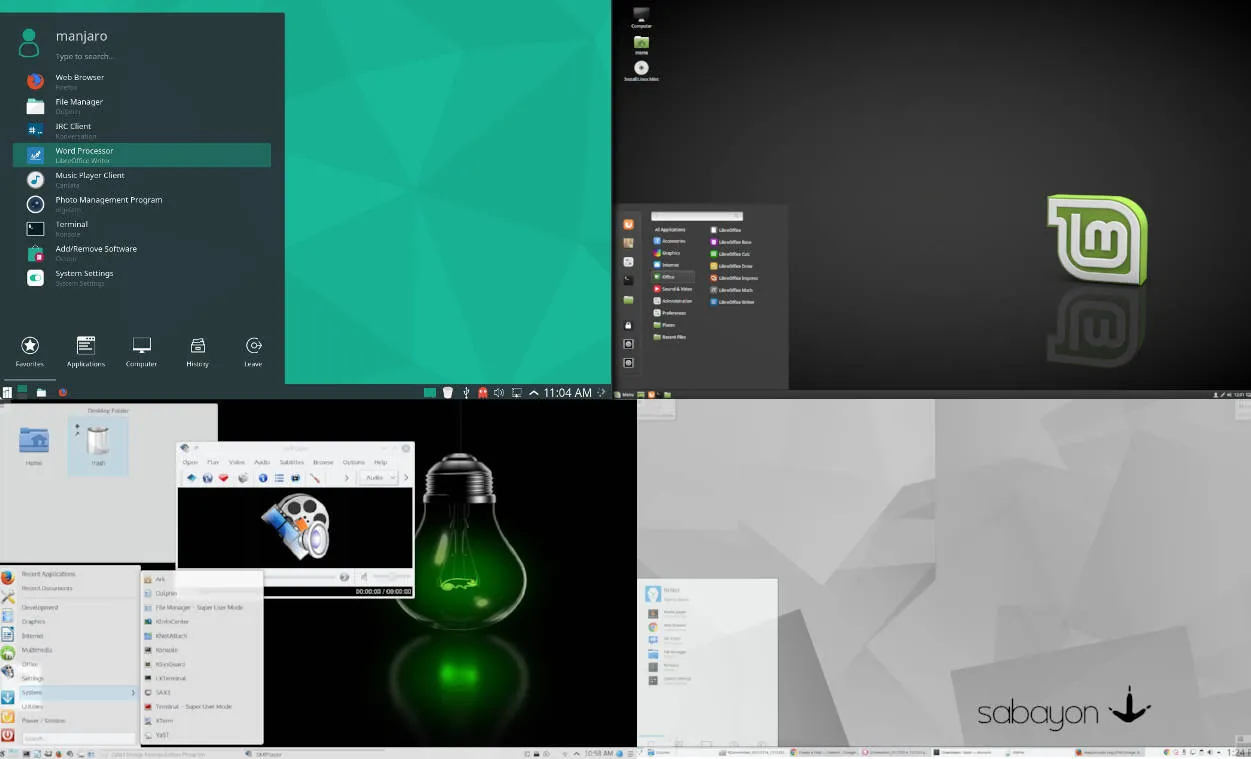Open Terminal Konsole in Manjaro menu
Screen dimensions: 1251x759
click(x=141, y=228)
